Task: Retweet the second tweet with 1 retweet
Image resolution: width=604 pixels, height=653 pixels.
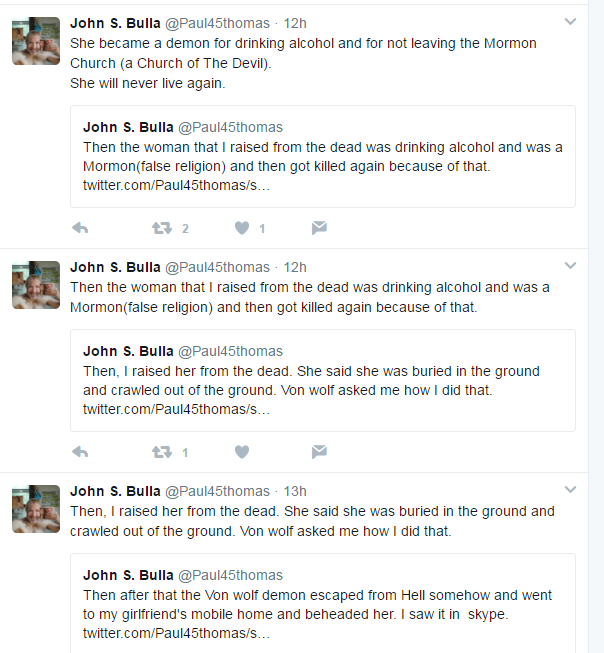Action: pos(162,452)
